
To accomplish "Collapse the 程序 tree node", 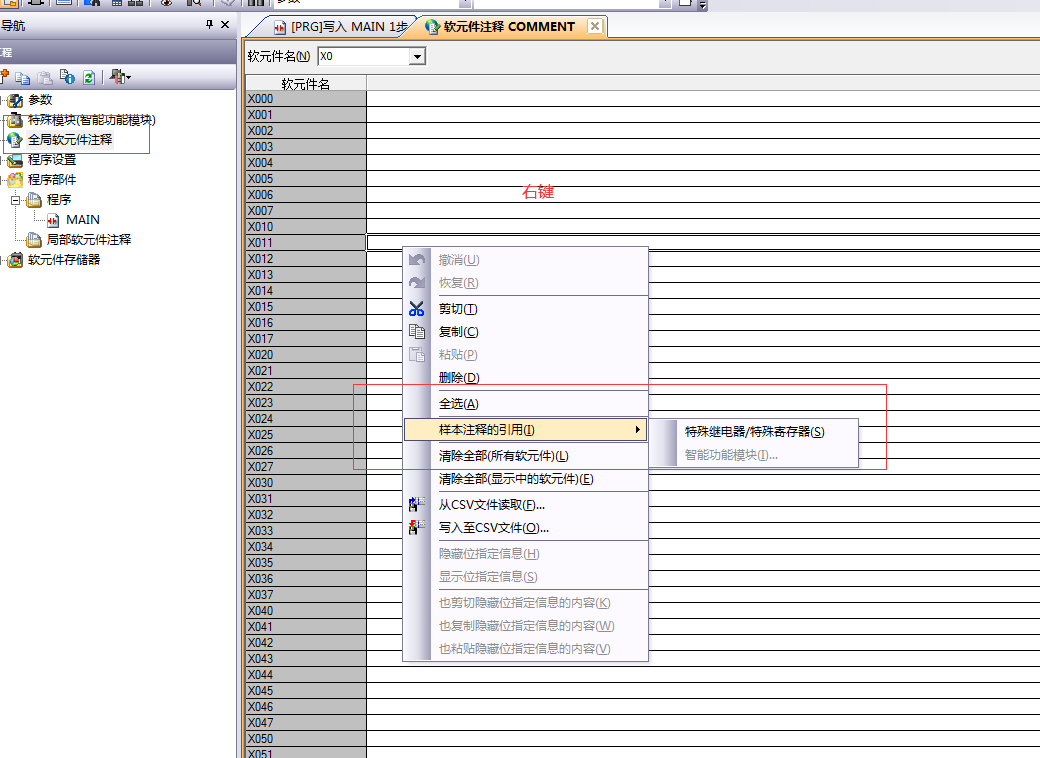I will 16,200.
